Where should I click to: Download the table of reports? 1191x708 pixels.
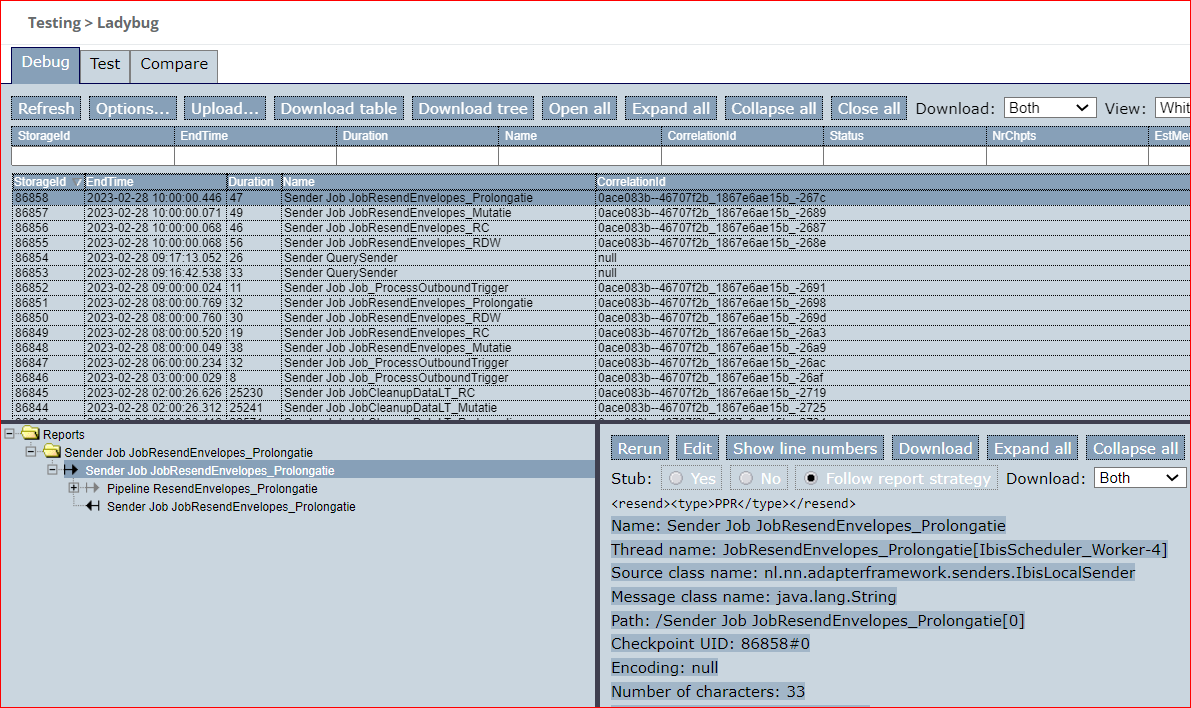[339, 108]
